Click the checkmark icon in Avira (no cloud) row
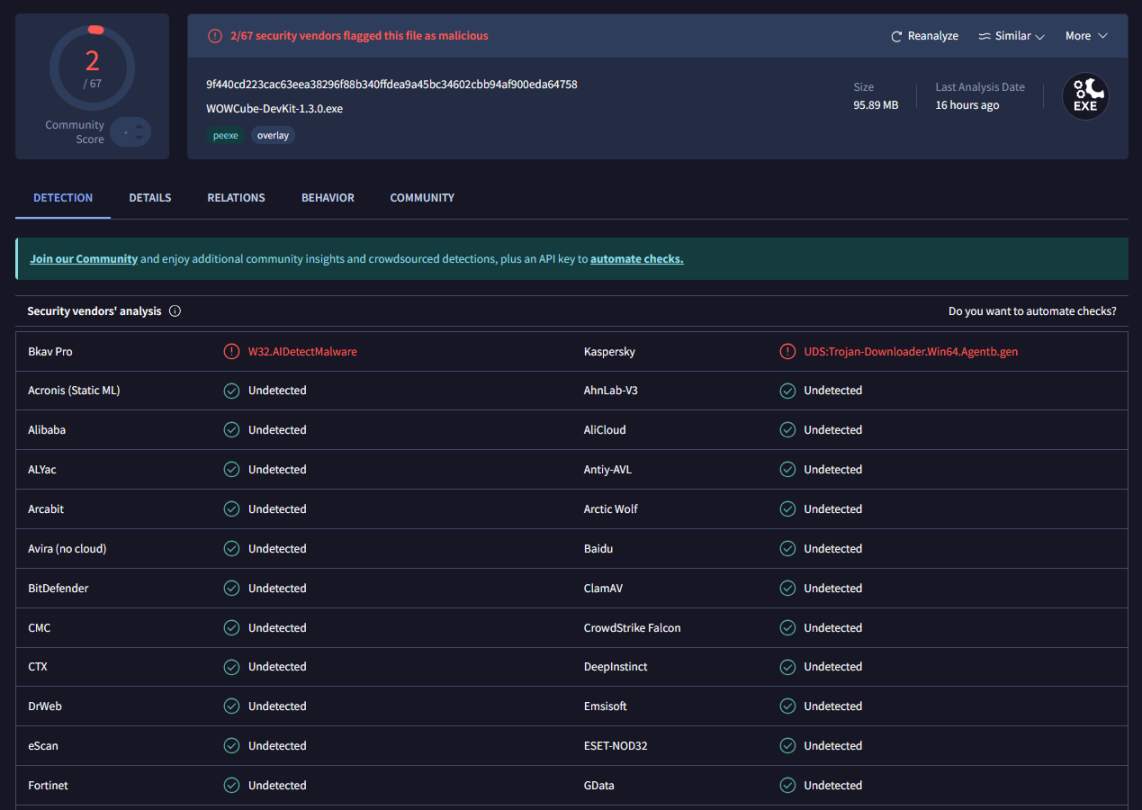The image size is (1142, 810). coord(232,549)
